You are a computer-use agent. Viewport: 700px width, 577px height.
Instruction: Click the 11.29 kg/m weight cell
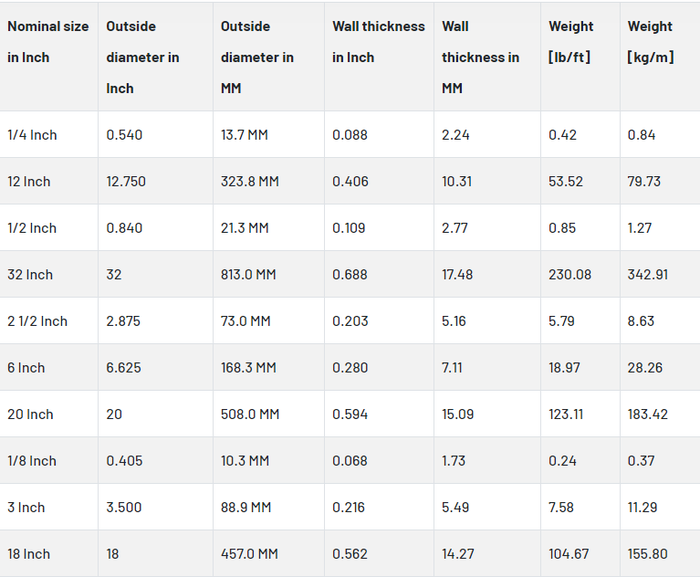[642, 507]
